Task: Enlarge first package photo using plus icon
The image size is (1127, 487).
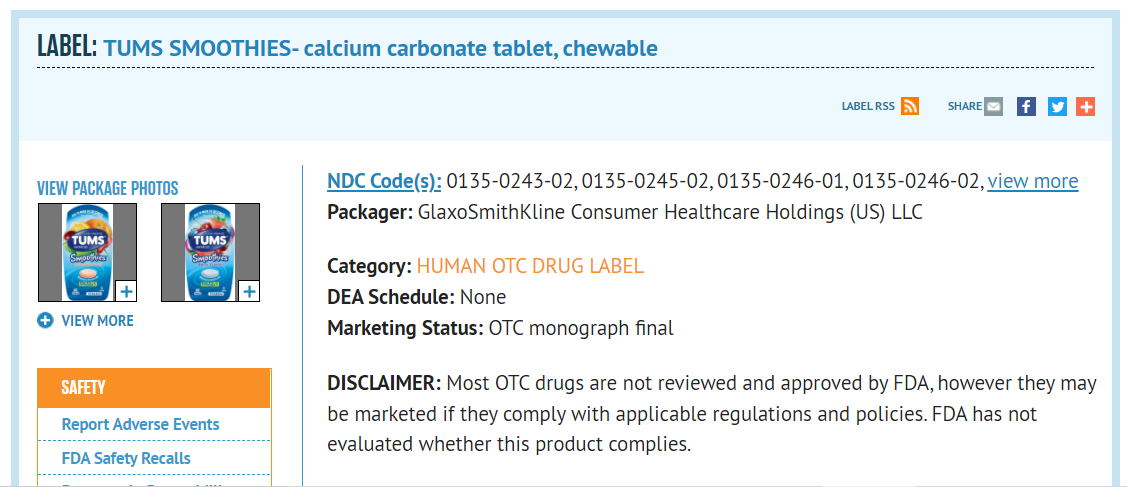Action: [126, 291]
